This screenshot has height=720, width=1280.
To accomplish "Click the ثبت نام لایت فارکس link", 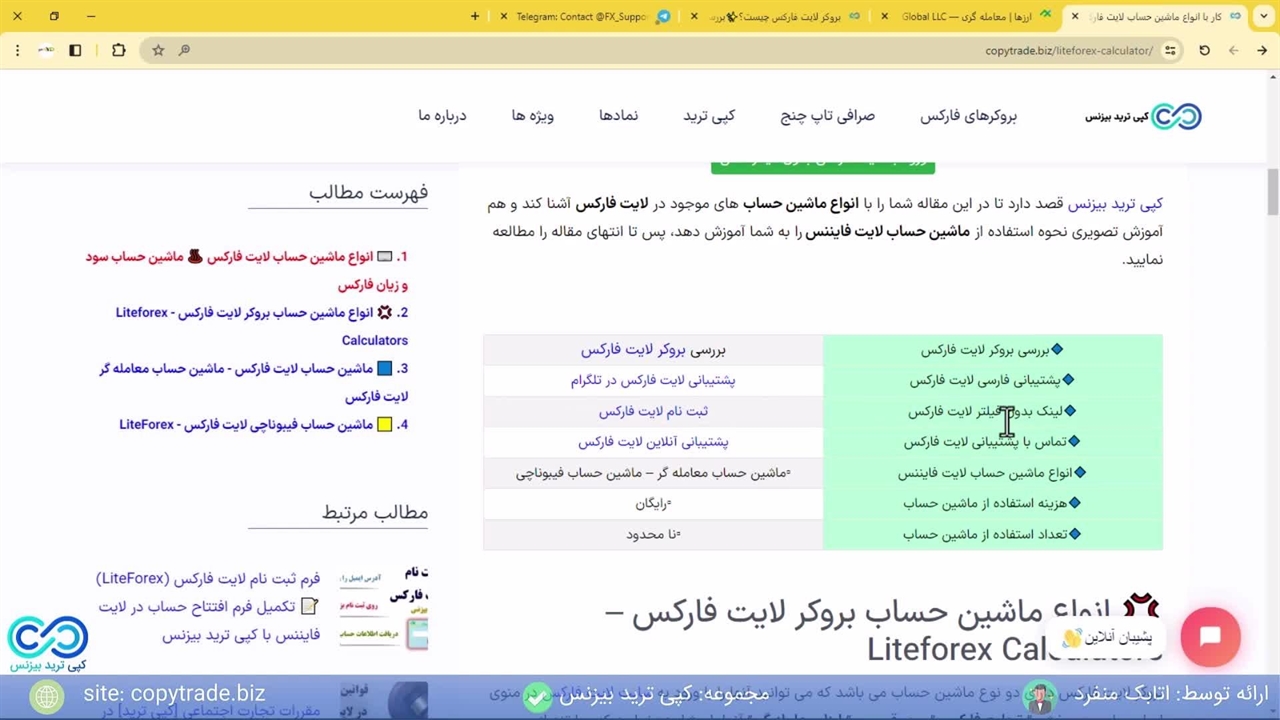I will [x=652, y=411].
